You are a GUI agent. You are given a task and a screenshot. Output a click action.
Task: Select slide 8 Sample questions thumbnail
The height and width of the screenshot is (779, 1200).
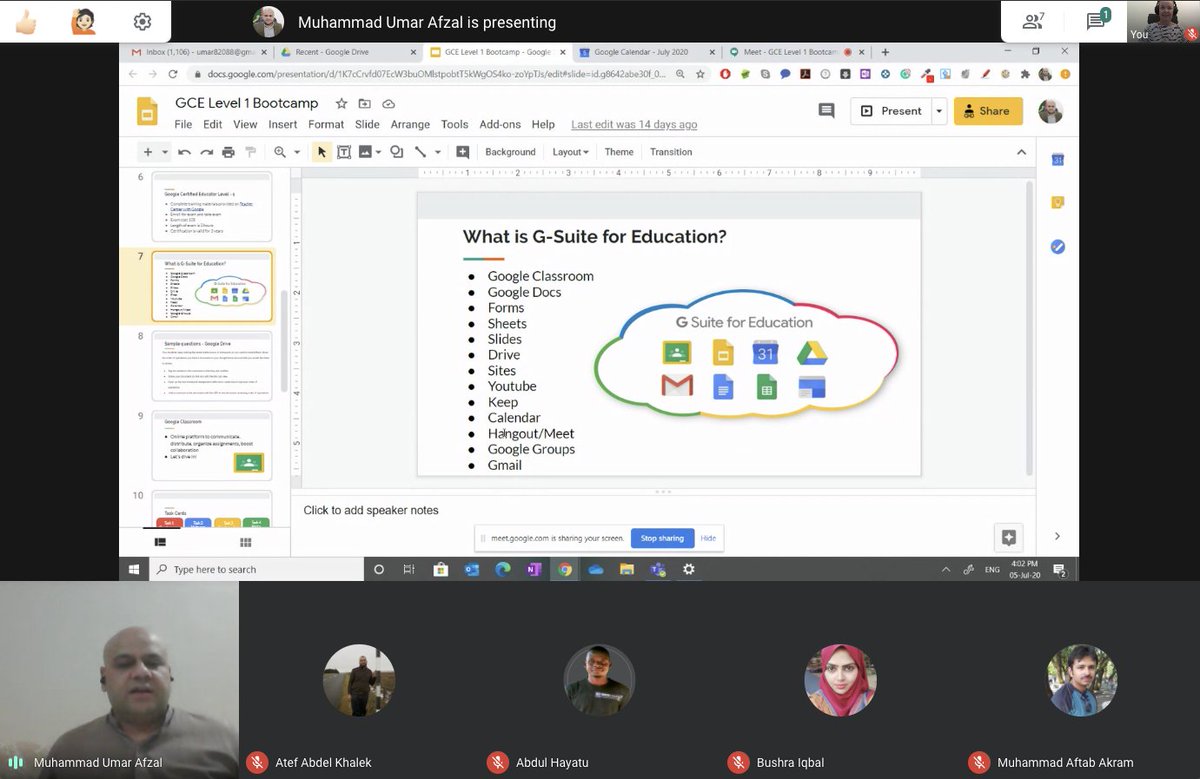click(x=212, y=366)
